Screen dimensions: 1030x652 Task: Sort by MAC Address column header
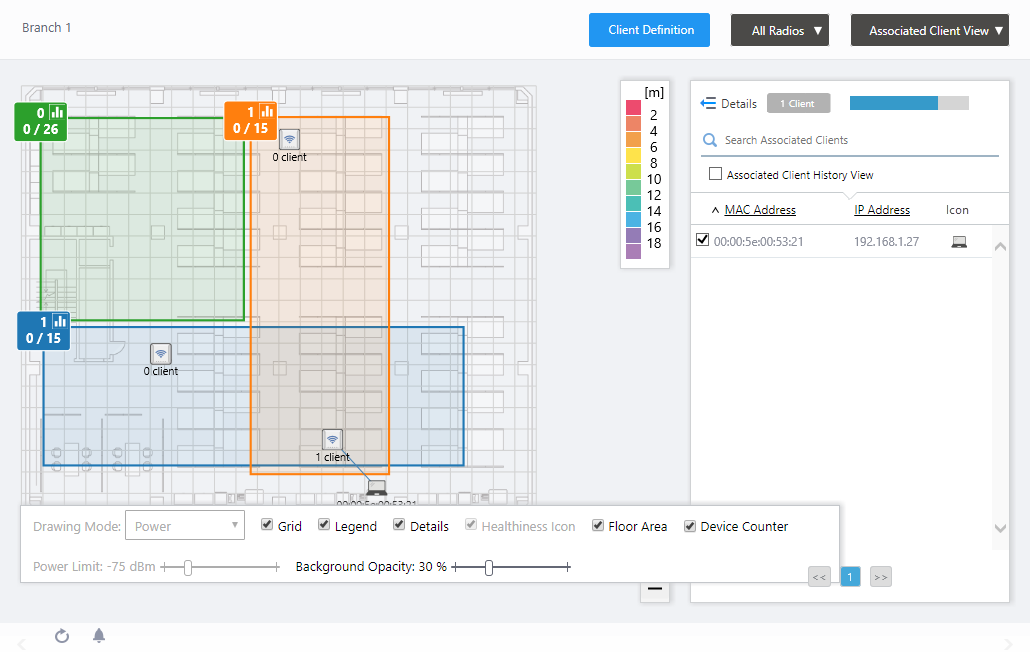pyautogui.click(x=760, y=210)
